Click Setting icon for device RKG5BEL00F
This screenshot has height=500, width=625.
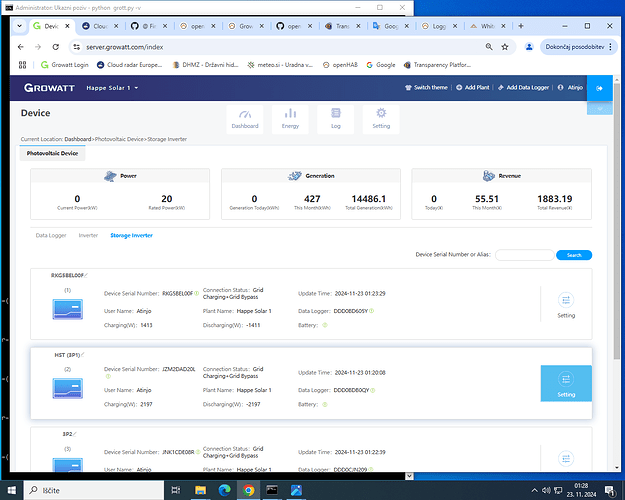[x=566, y=303]
